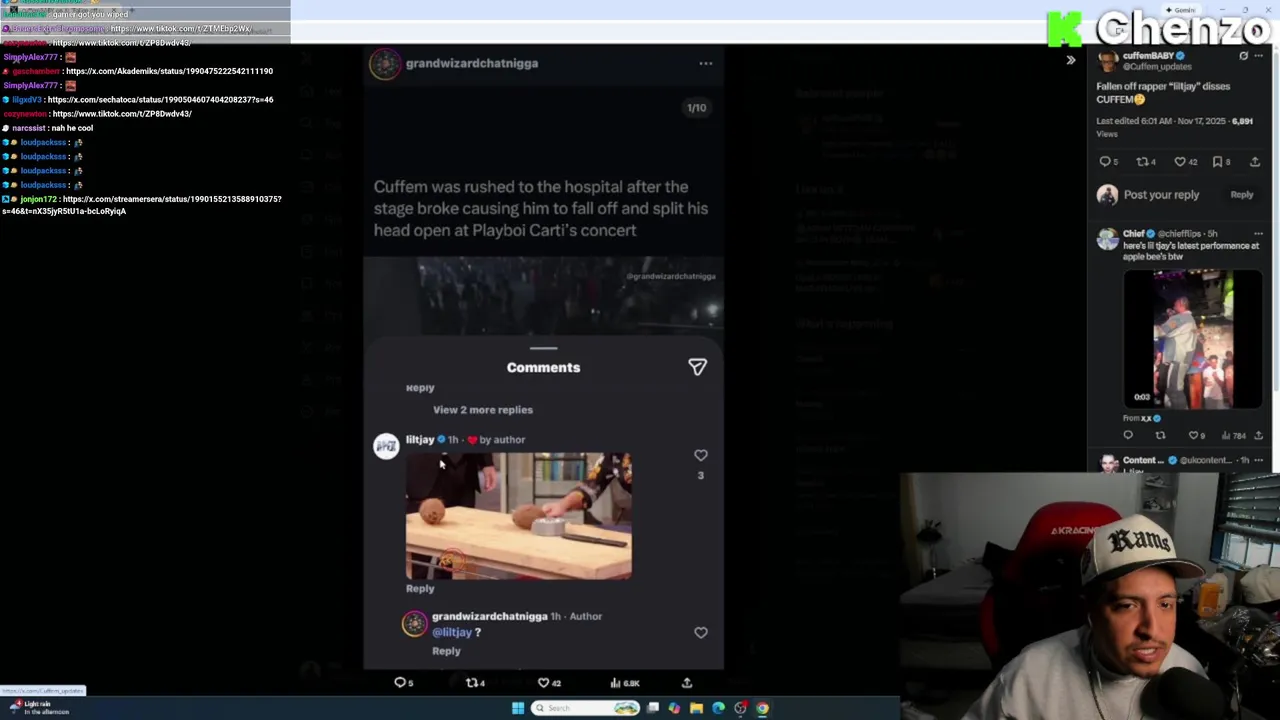
Task: Open File Explorer from the taskbar
Action: 696,708
